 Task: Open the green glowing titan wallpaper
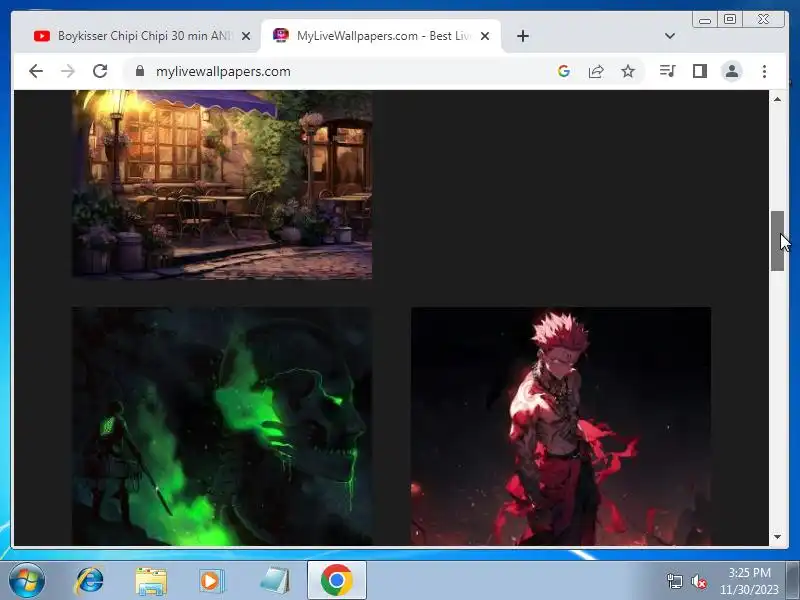pos(222,426)
